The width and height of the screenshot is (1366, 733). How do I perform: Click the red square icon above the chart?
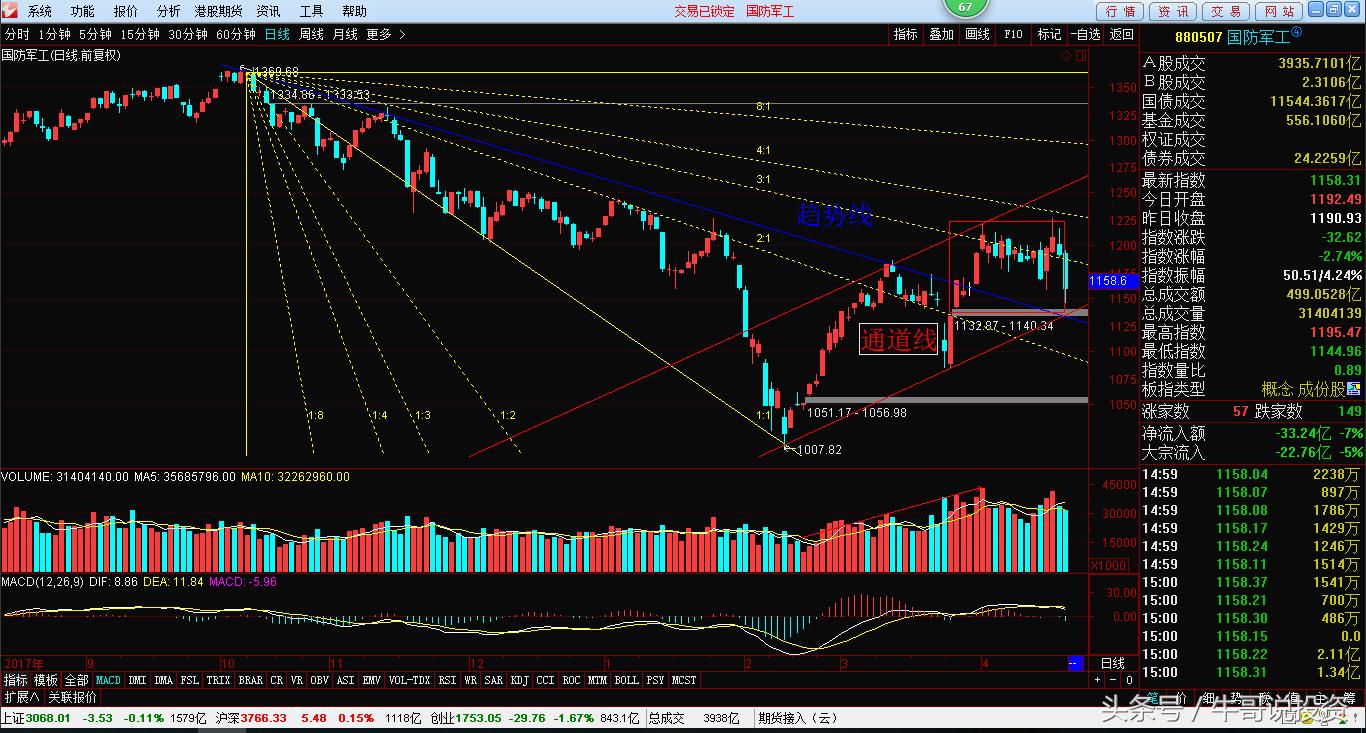pyautogui.click(x=1081, y=56)
